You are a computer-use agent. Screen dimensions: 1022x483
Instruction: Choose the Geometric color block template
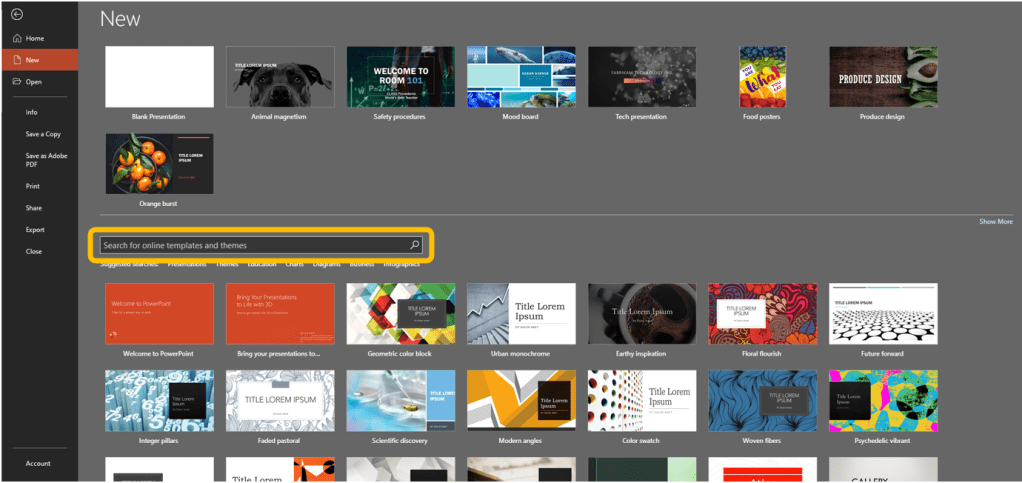[400, 314]
